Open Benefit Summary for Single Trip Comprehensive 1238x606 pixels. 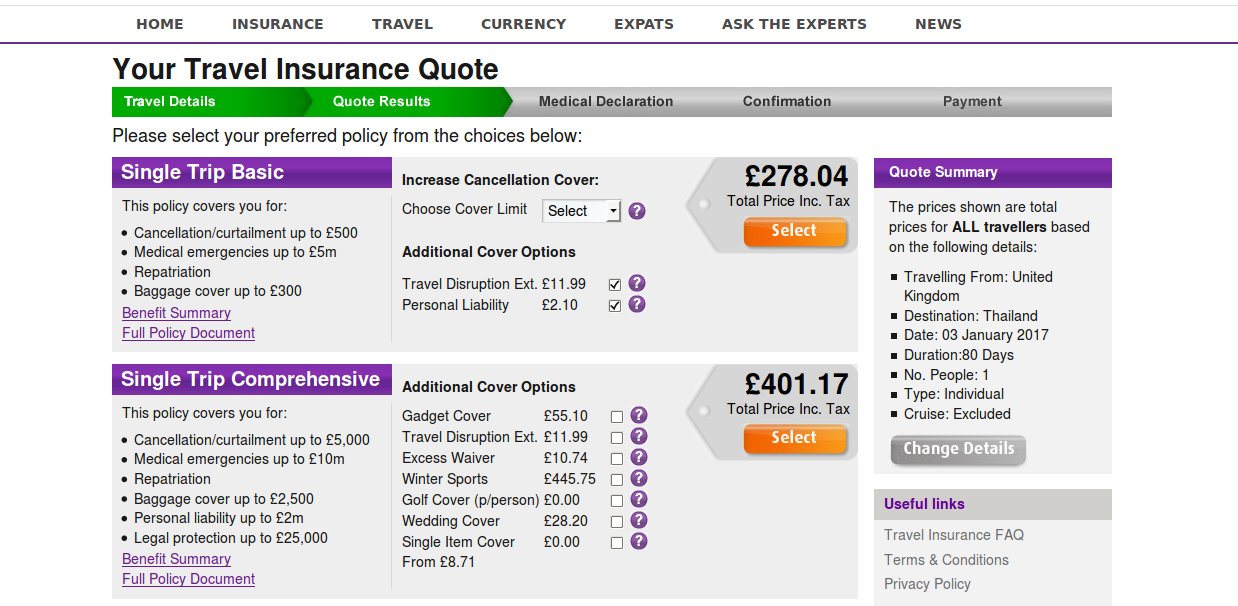coord(176,559)
